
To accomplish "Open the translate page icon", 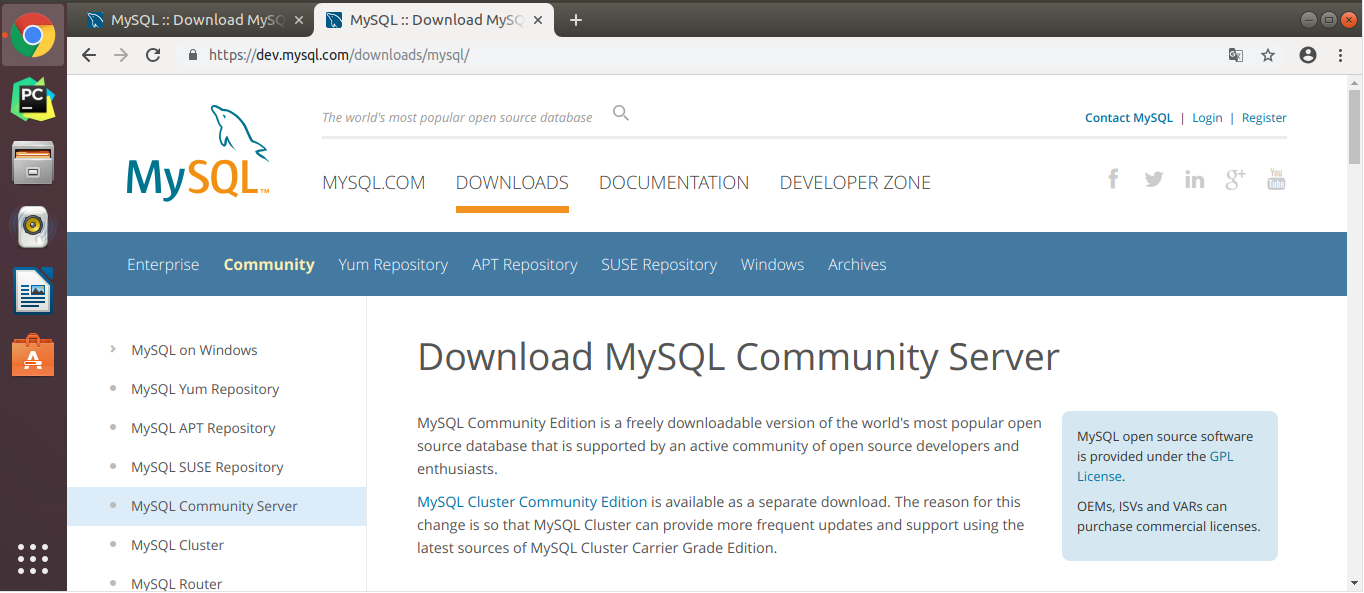I will [1236, 55].
